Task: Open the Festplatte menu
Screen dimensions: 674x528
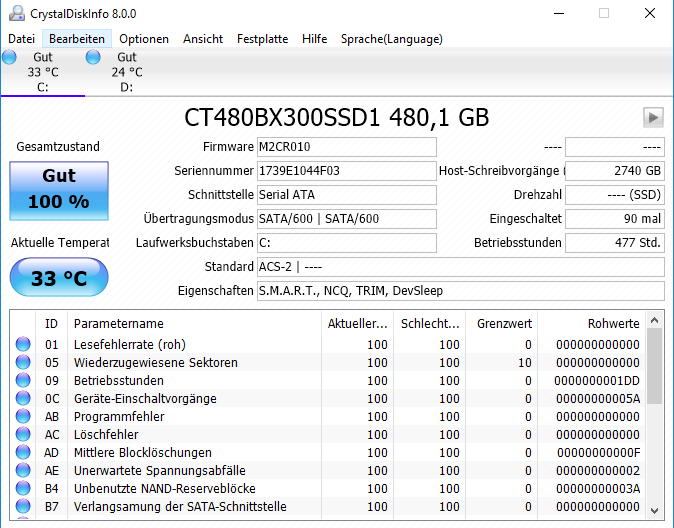Action: [x=263, y=39]
